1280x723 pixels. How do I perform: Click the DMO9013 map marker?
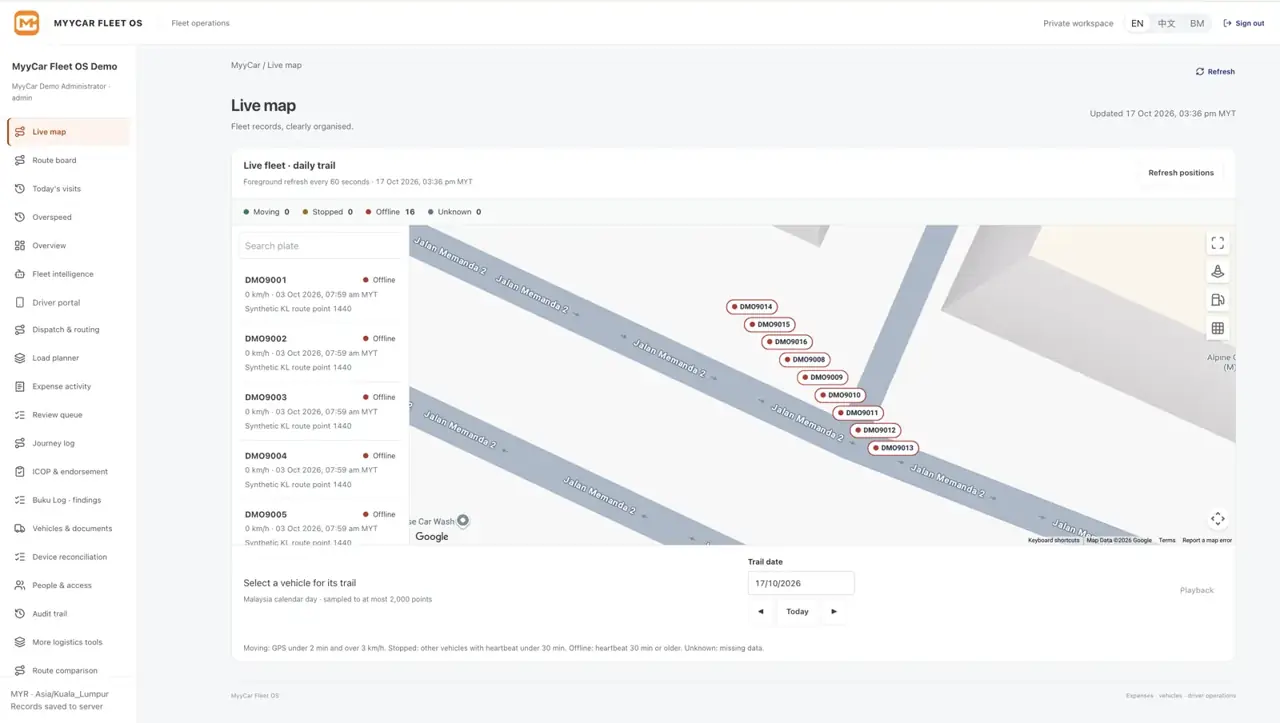pyautogui.click(x=892, y=448)
